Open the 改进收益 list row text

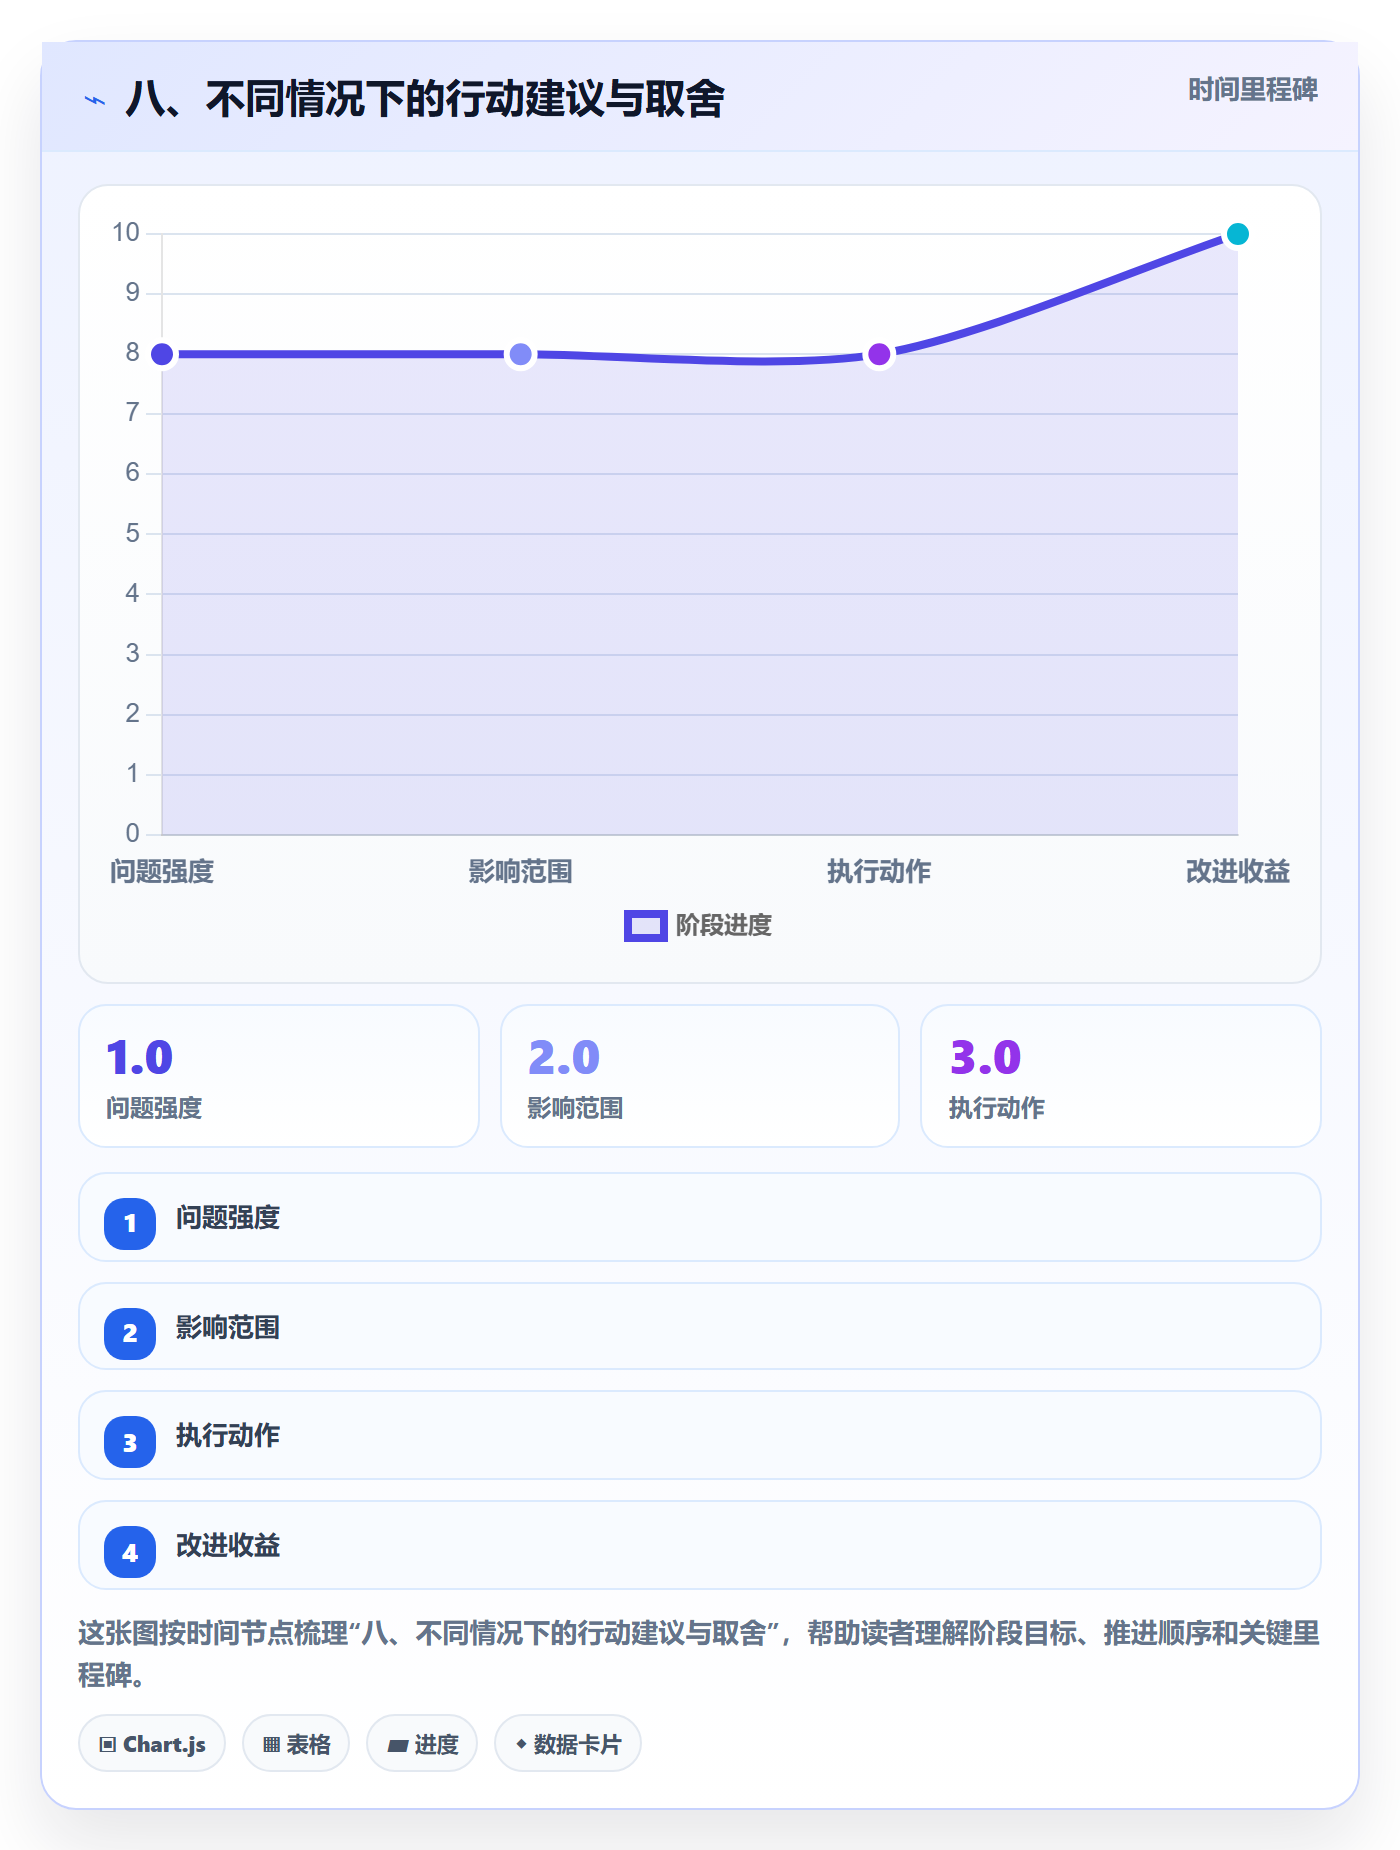(x=228, y=1546)
